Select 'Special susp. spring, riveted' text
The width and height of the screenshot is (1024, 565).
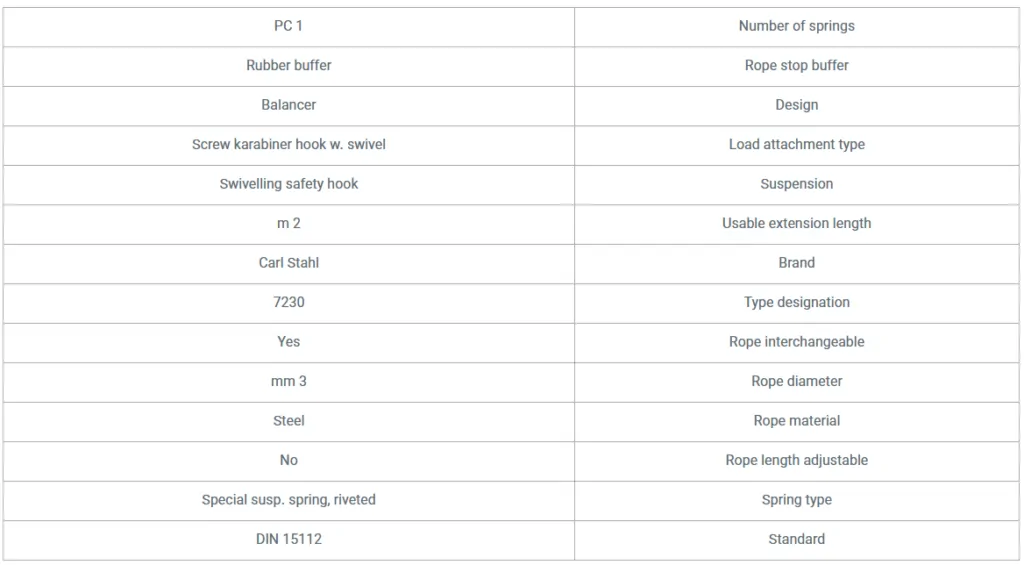click(289, 500)
